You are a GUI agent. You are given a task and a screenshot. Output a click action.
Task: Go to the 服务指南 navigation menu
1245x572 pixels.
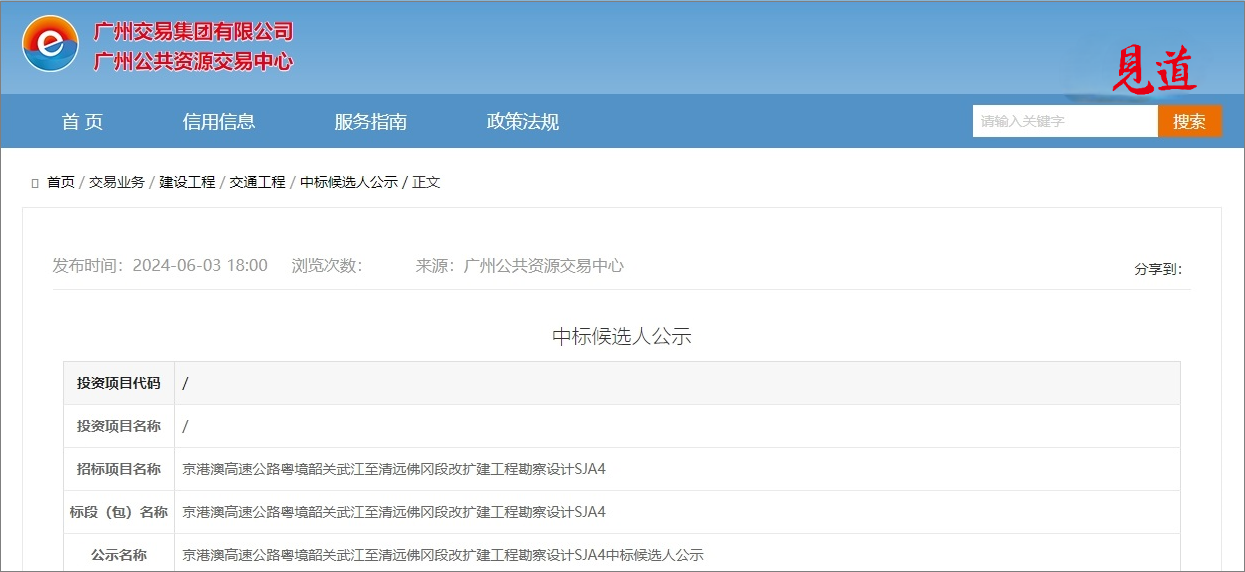[370, 122]
